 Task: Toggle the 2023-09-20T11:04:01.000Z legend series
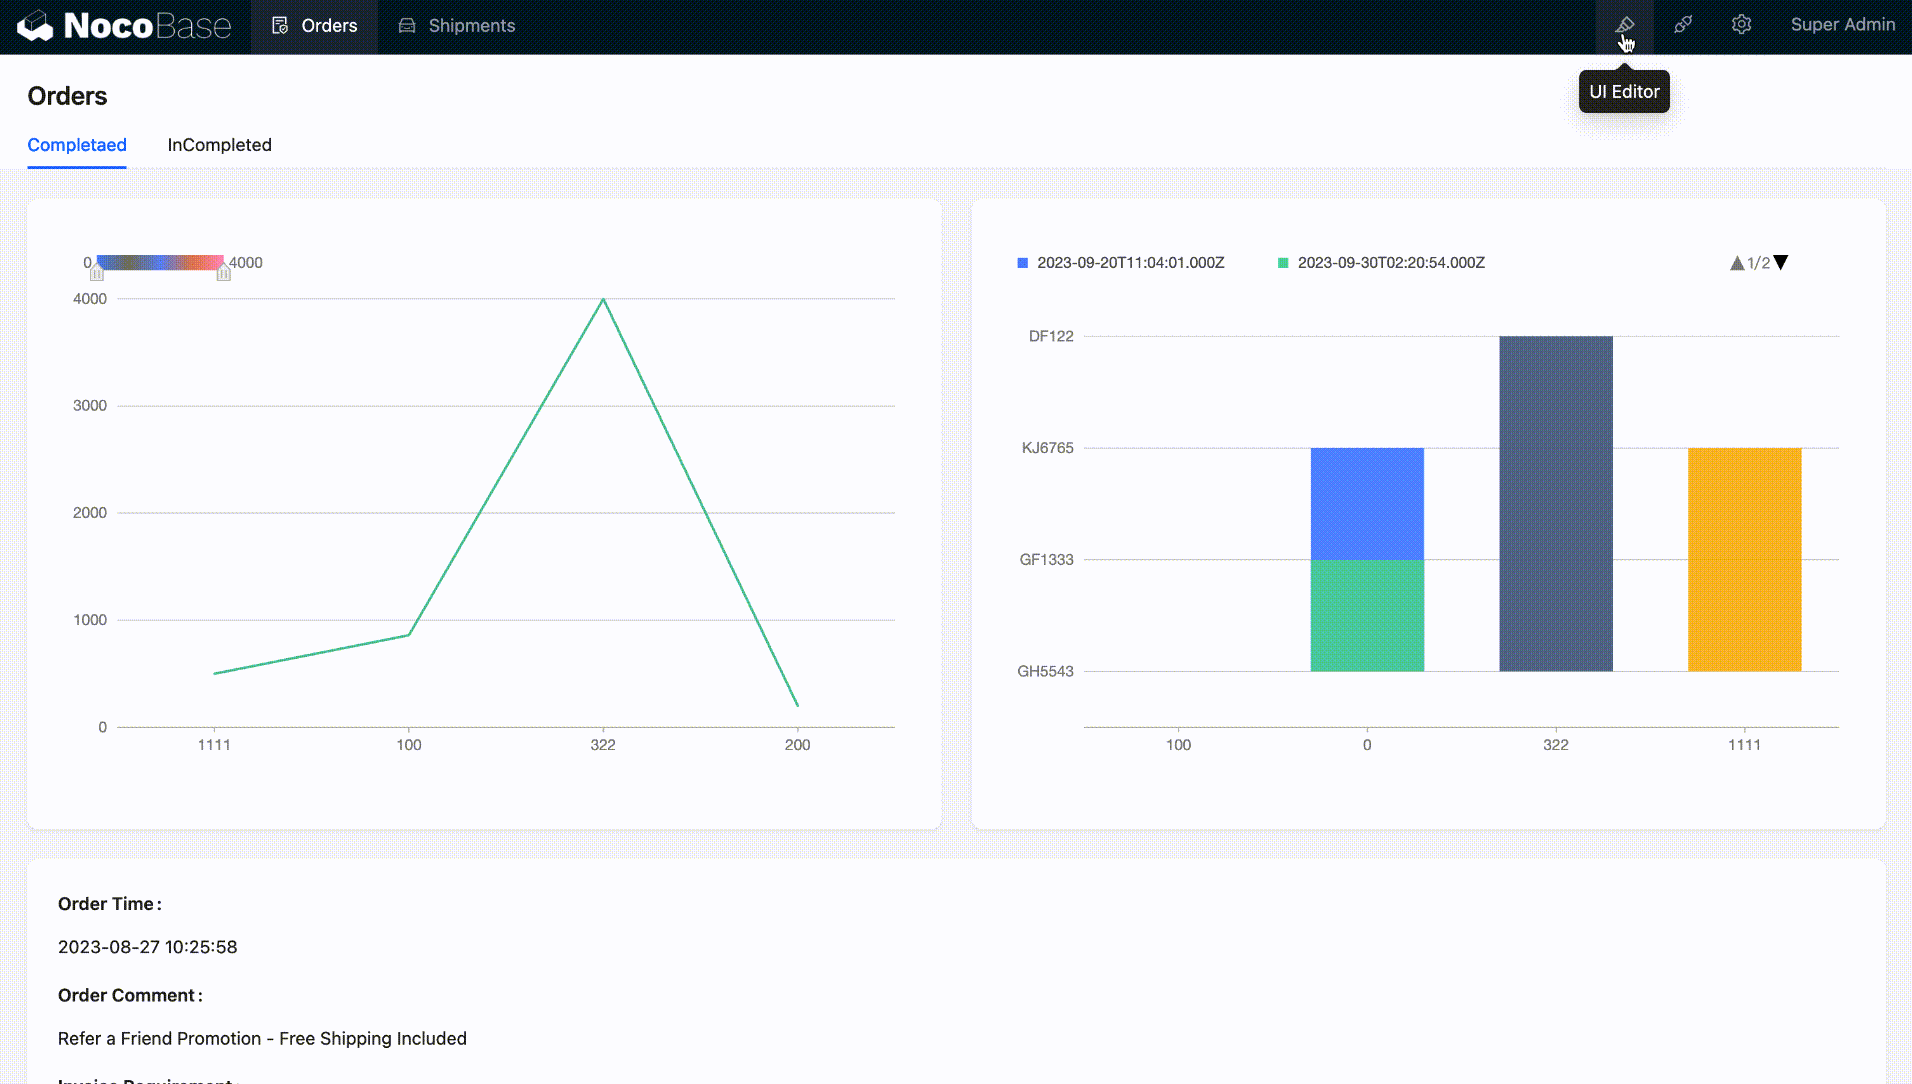[x=1121, y=262]
